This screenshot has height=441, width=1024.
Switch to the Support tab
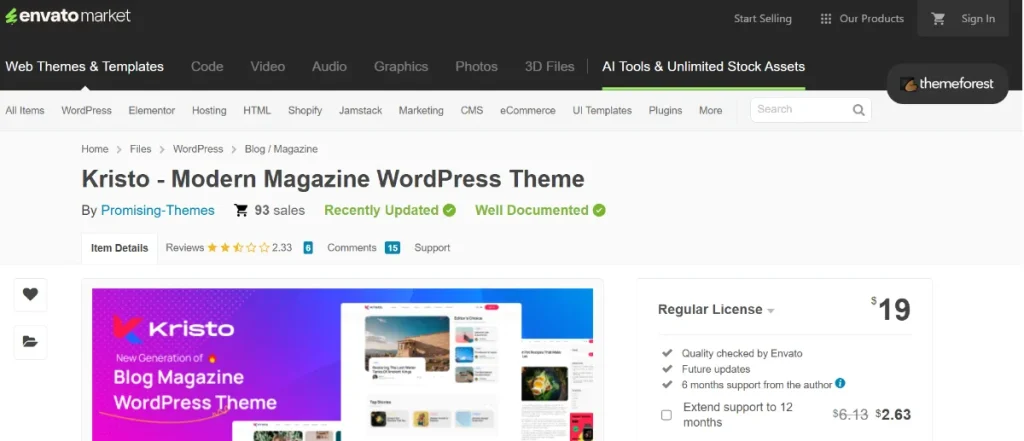(432, 248)
